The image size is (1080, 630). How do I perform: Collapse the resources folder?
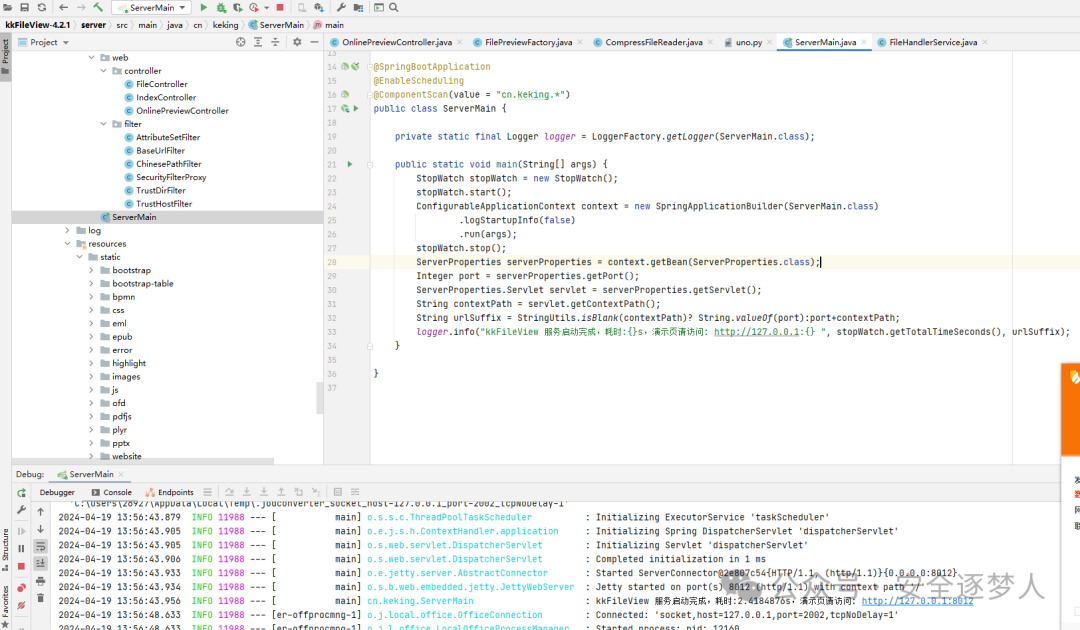click(x=67, y=244)
